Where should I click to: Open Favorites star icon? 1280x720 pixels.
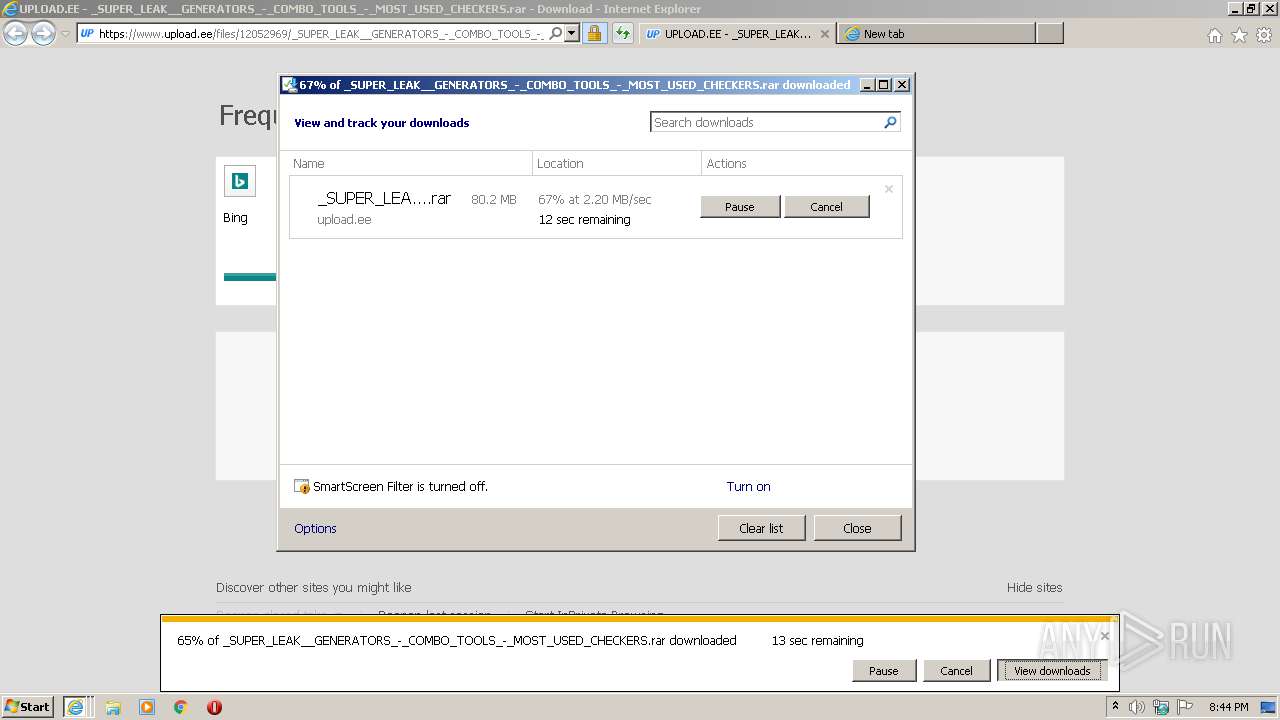1239,35
